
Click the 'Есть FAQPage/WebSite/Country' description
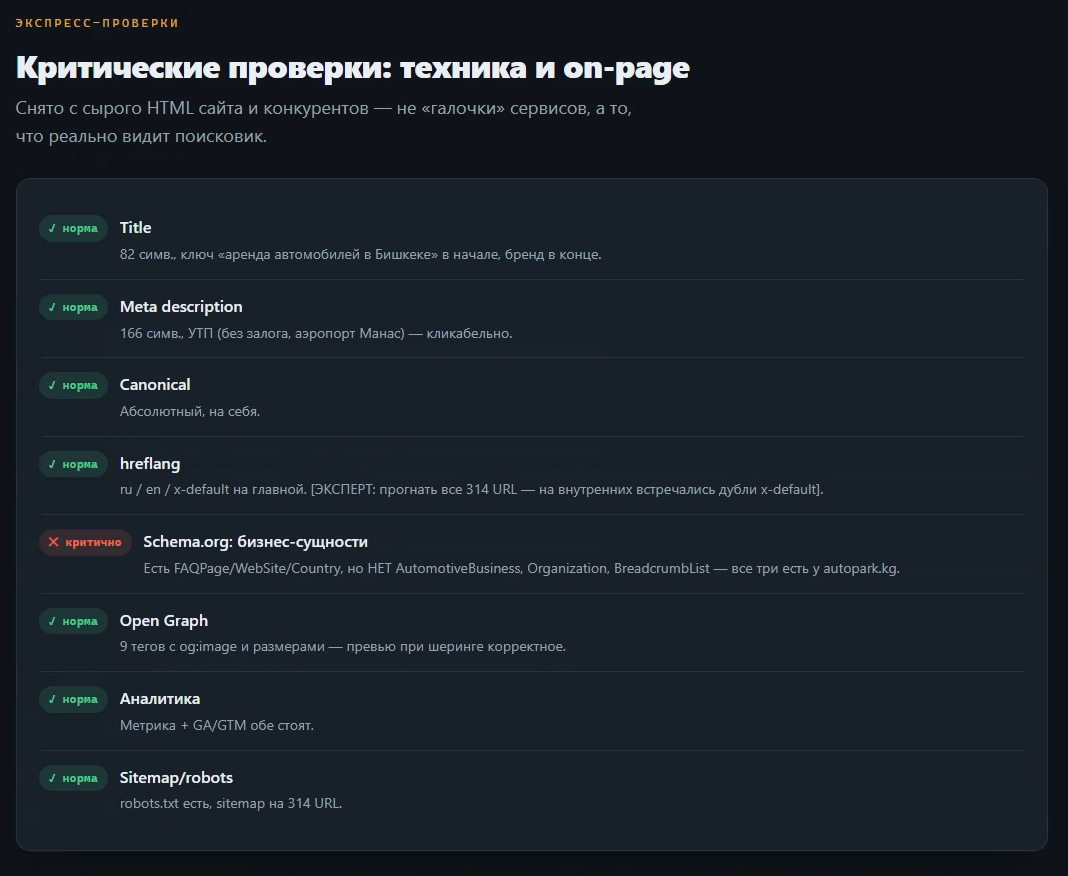pyautogui.click(x=521, y=569)
